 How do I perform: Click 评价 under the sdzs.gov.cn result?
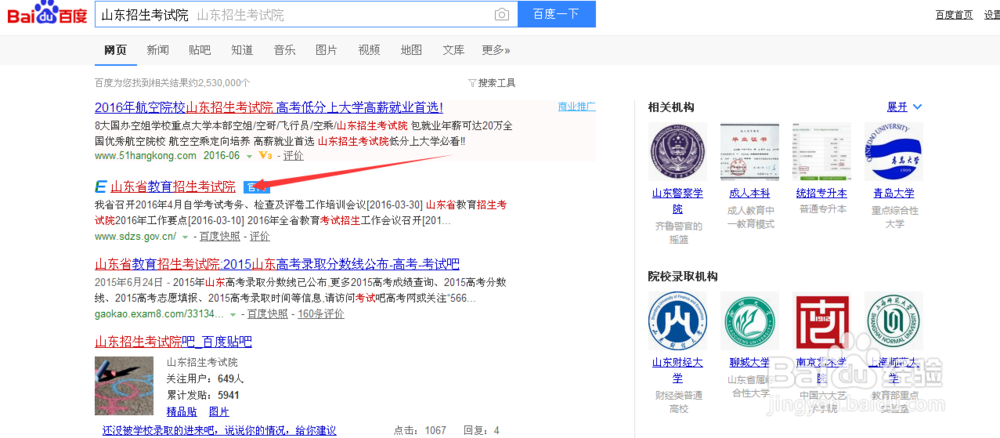(260, 237)
